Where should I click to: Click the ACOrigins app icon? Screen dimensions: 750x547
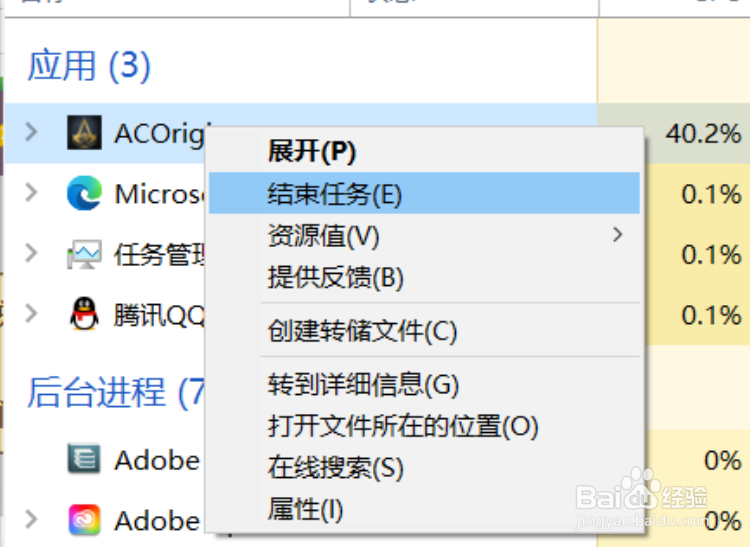[x=84, y=133]
